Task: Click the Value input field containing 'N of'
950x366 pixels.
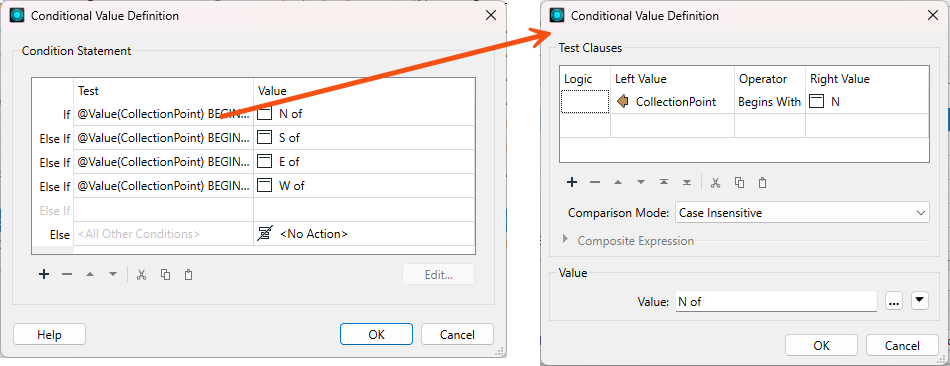Action: pyautogui.click(x=776, y=301)
